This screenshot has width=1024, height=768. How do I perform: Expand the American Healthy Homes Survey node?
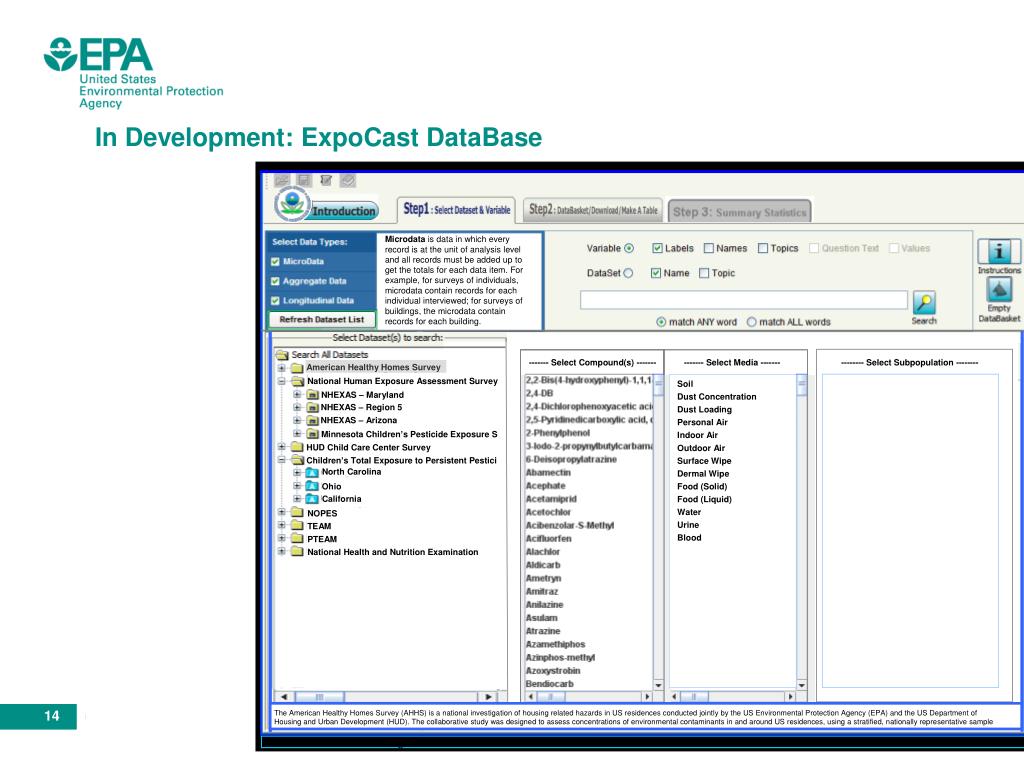coord(281,368)
